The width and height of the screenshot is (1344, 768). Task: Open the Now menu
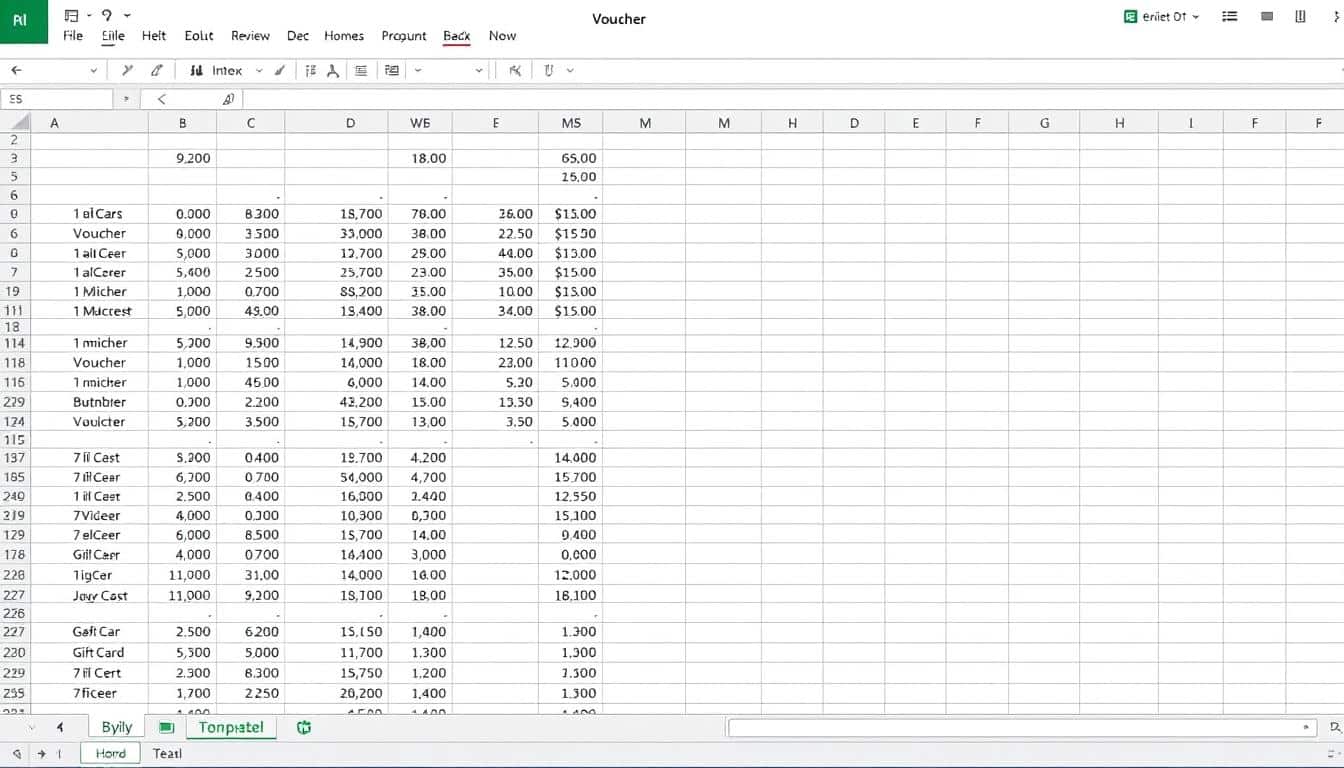point(502,35)
